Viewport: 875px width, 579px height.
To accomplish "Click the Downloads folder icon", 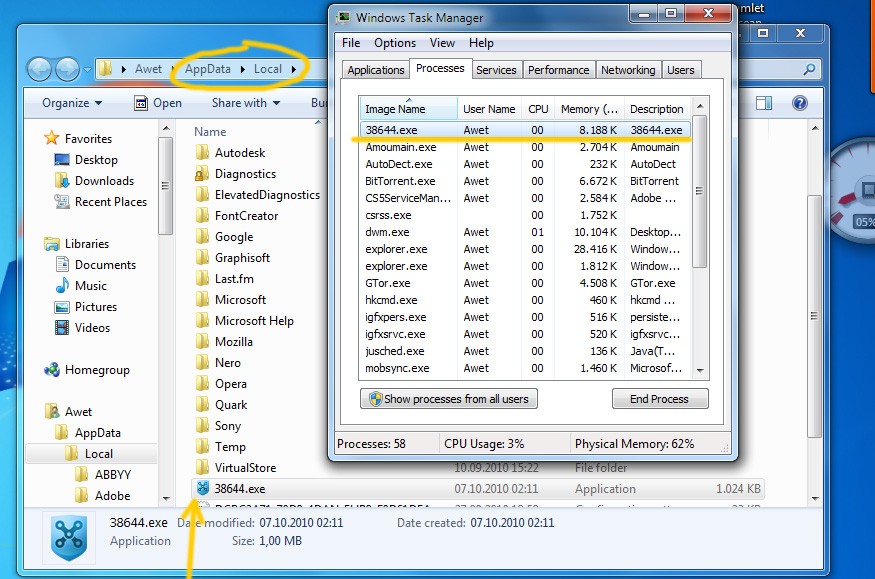I will (x=61, y=180).
